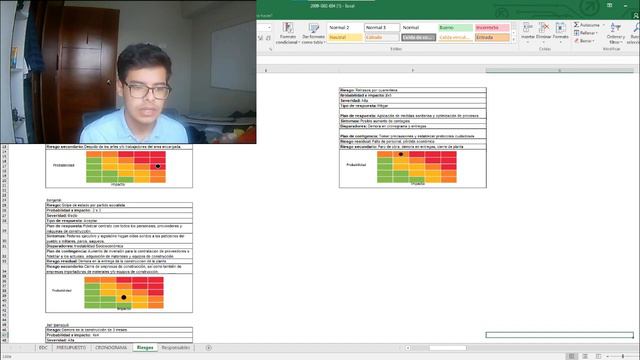Click black dot on lower-left risk matrix
The width and height of the screenshot is (640, 360).
click(124, 297)
